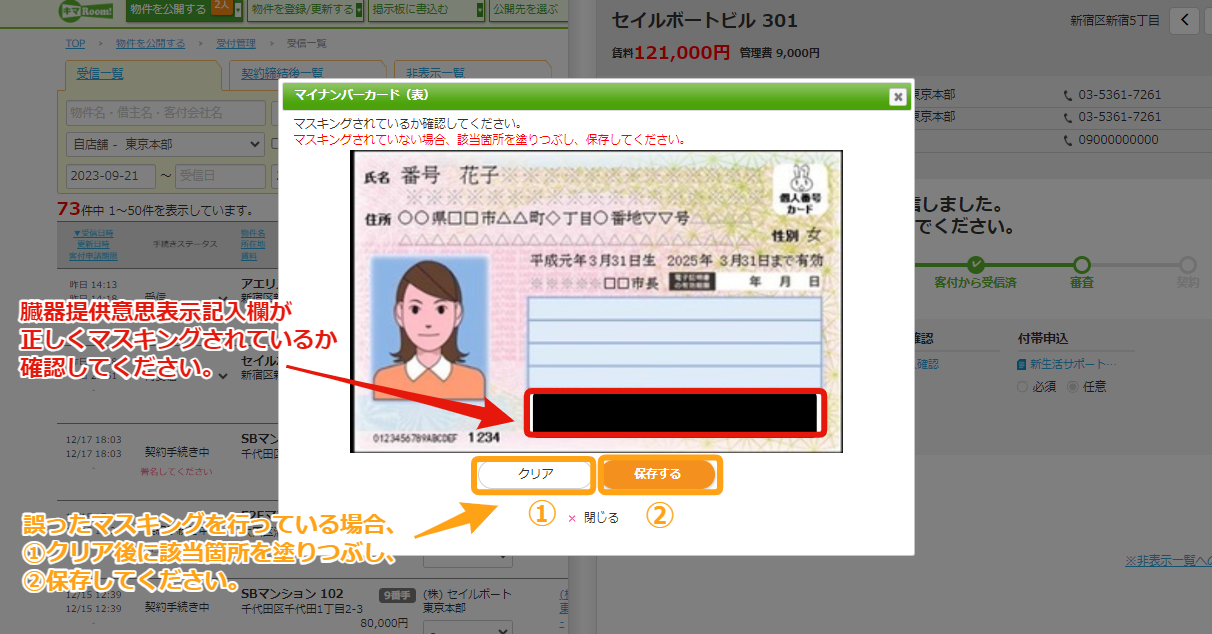
Task: Click the 受信日 end date field
Action: (220, 177)
